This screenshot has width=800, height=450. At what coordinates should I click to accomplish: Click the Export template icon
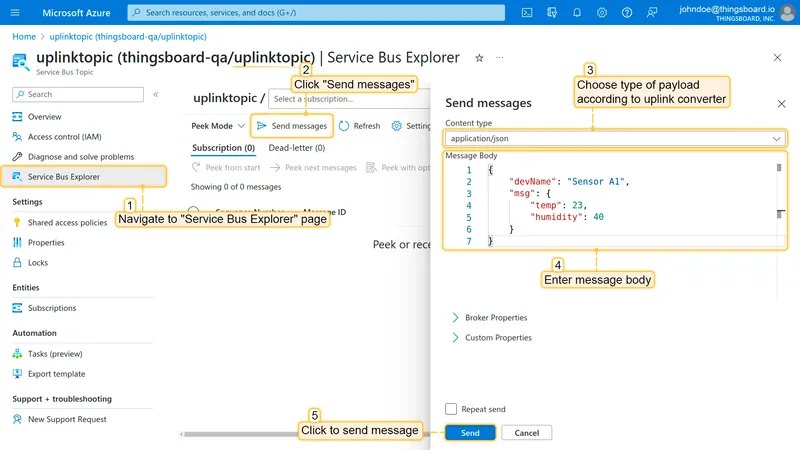pyautogui.click(x=17, y=373)
